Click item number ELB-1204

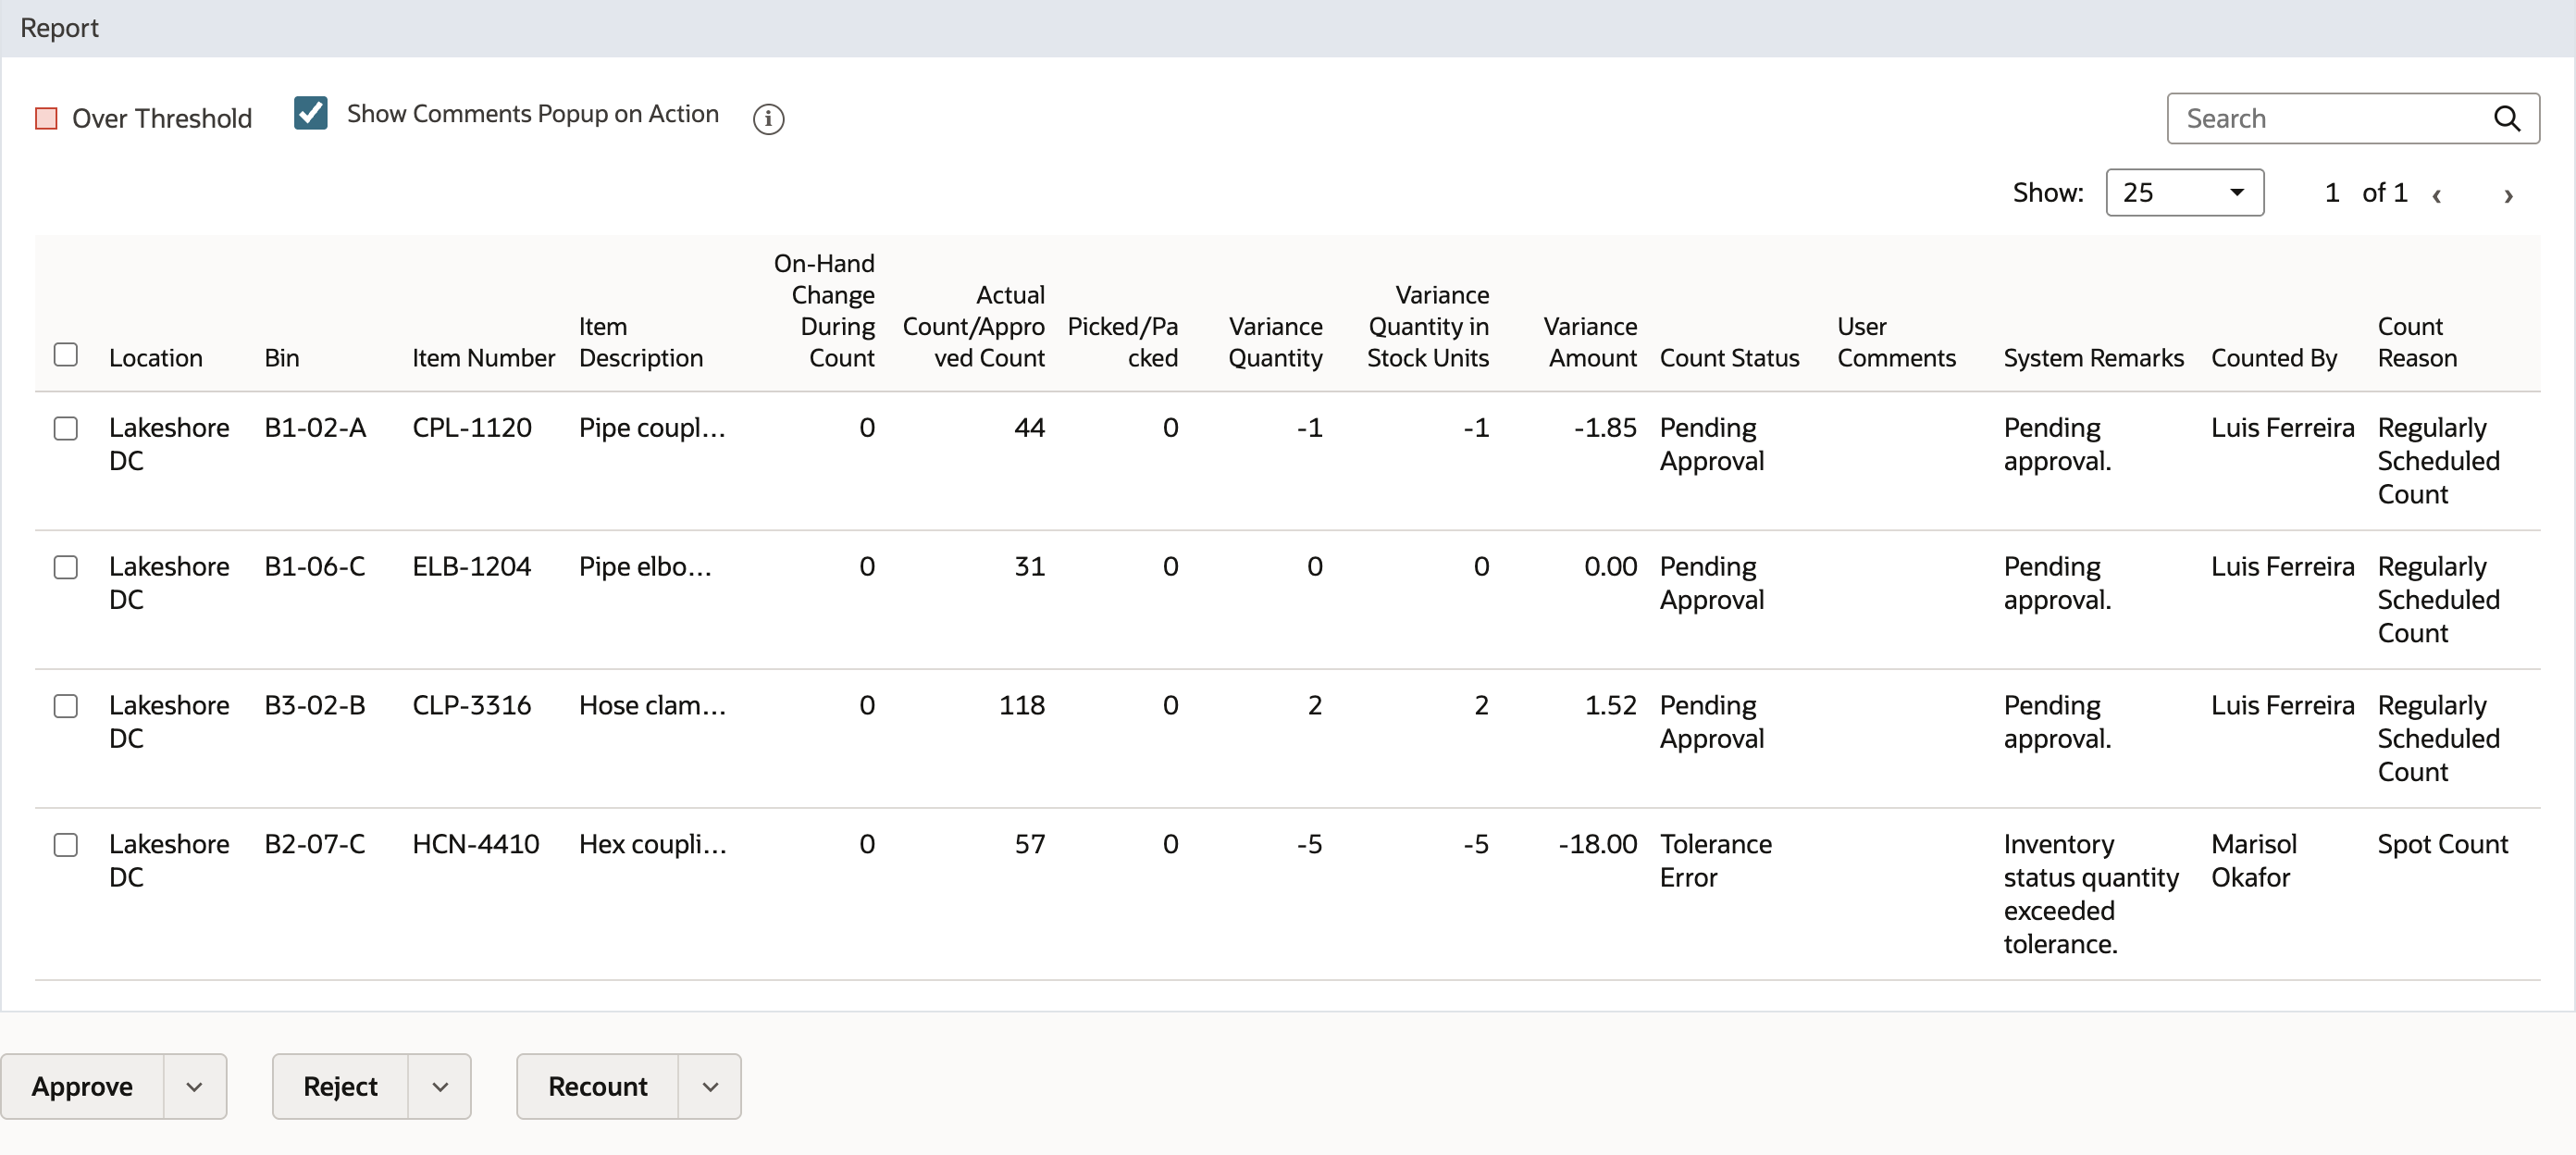[x=471, y=567]
